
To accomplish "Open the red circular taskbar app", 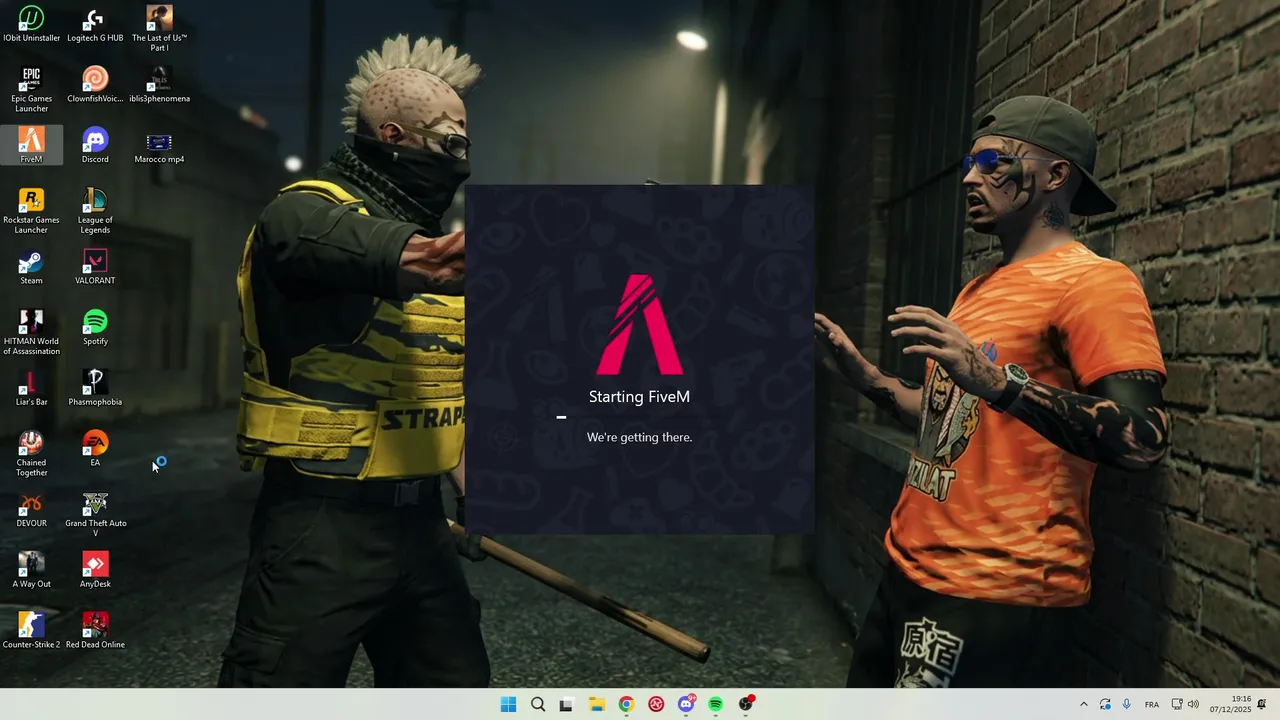I will [x=656, y=704].
